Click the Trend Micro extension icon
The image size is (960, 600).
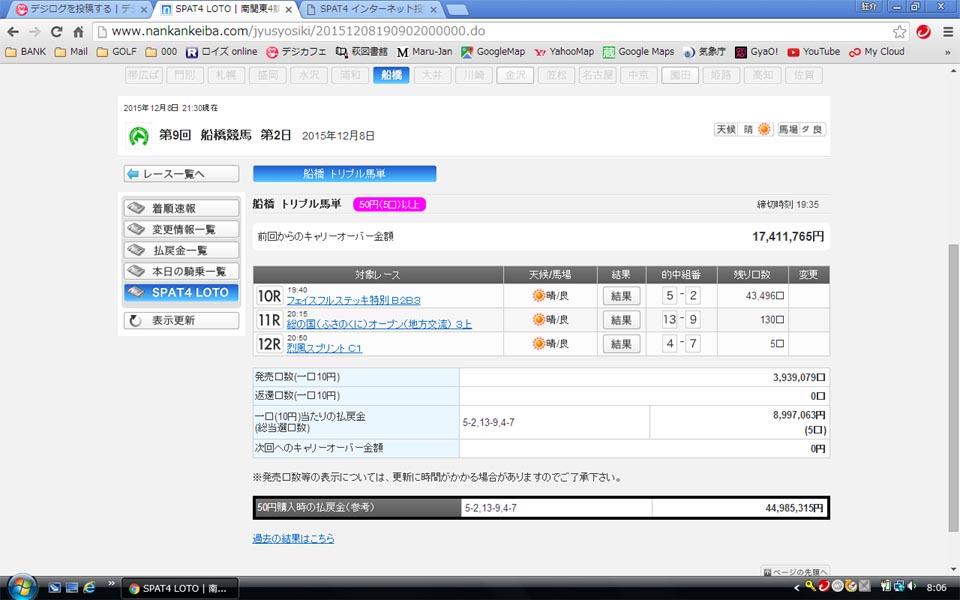click(923, 31)
